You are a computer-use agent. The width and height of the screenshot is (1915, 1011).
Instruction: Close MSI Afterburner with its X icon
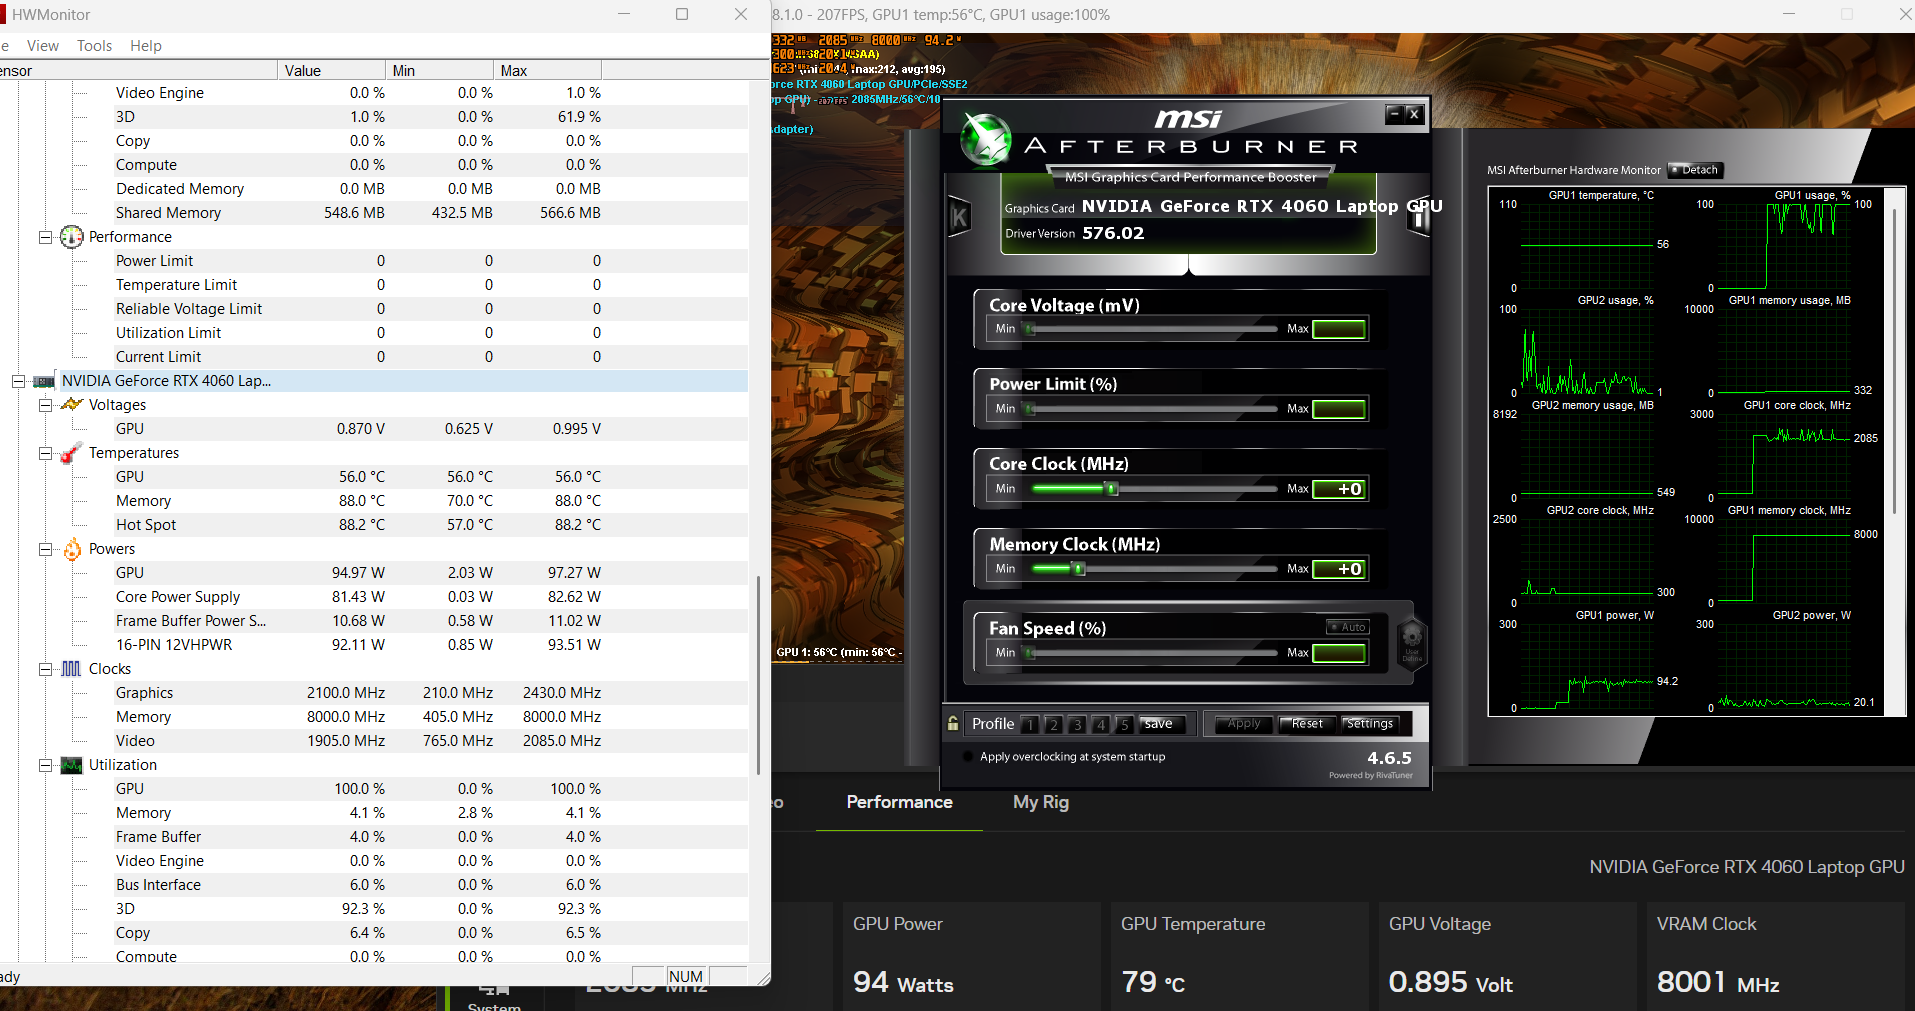click(1414, 114)
